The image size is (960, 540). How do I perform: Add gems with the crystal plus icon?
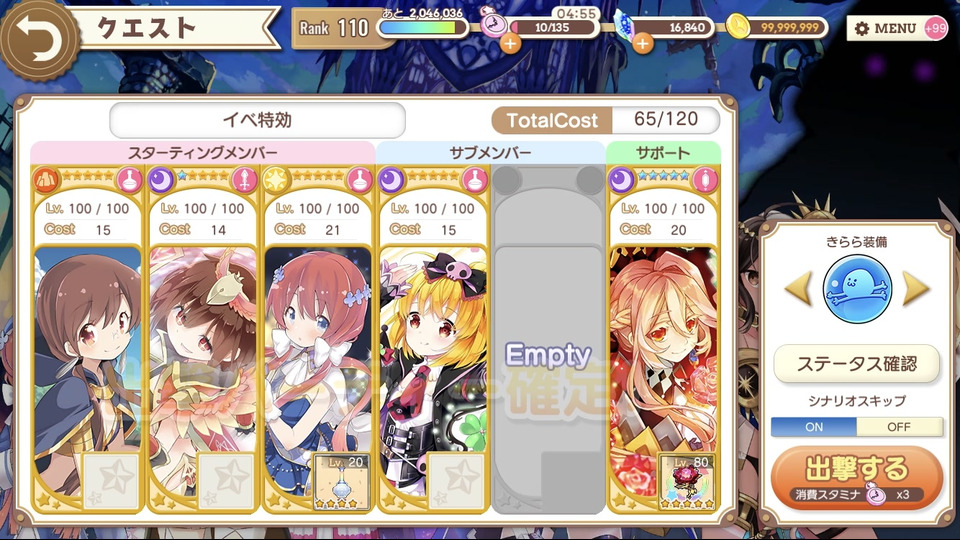pyautogui.click(x=642, y=43)
